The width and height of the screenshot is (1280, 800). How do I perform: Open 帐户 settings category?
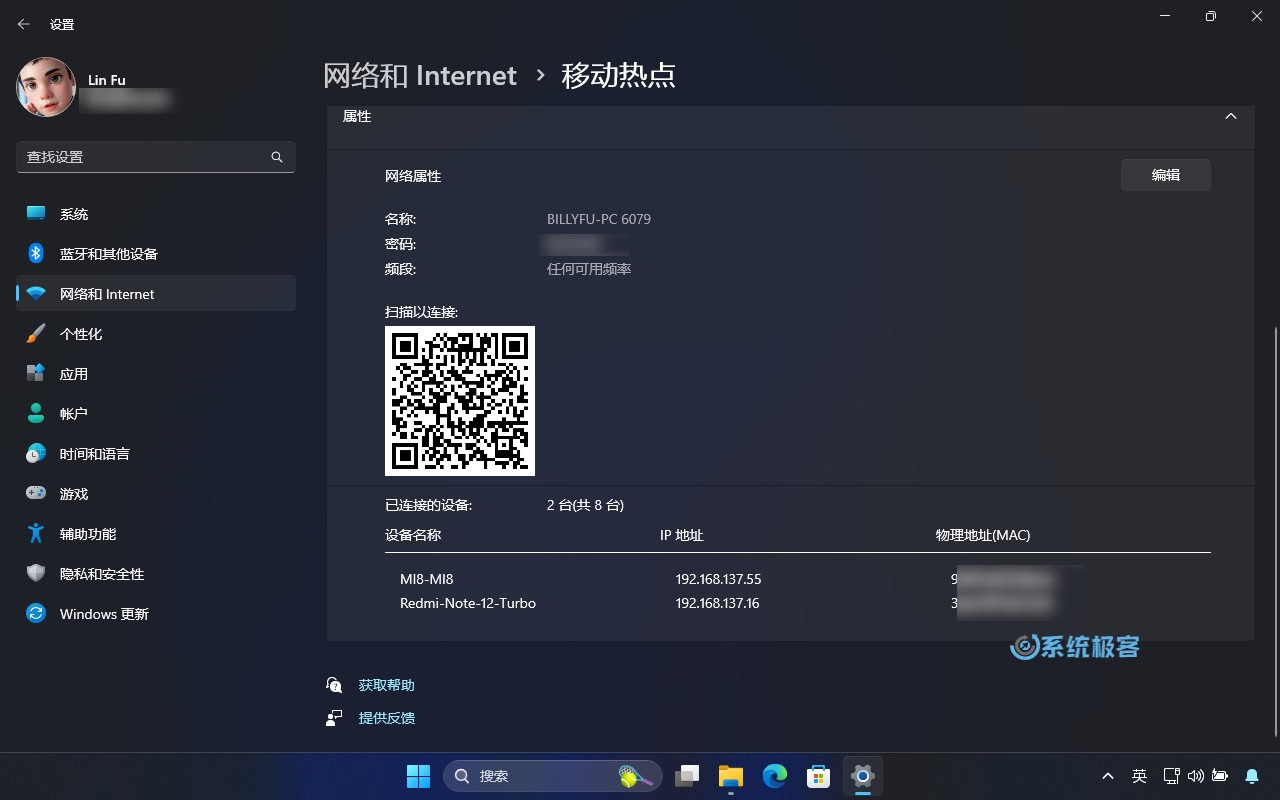156,414
